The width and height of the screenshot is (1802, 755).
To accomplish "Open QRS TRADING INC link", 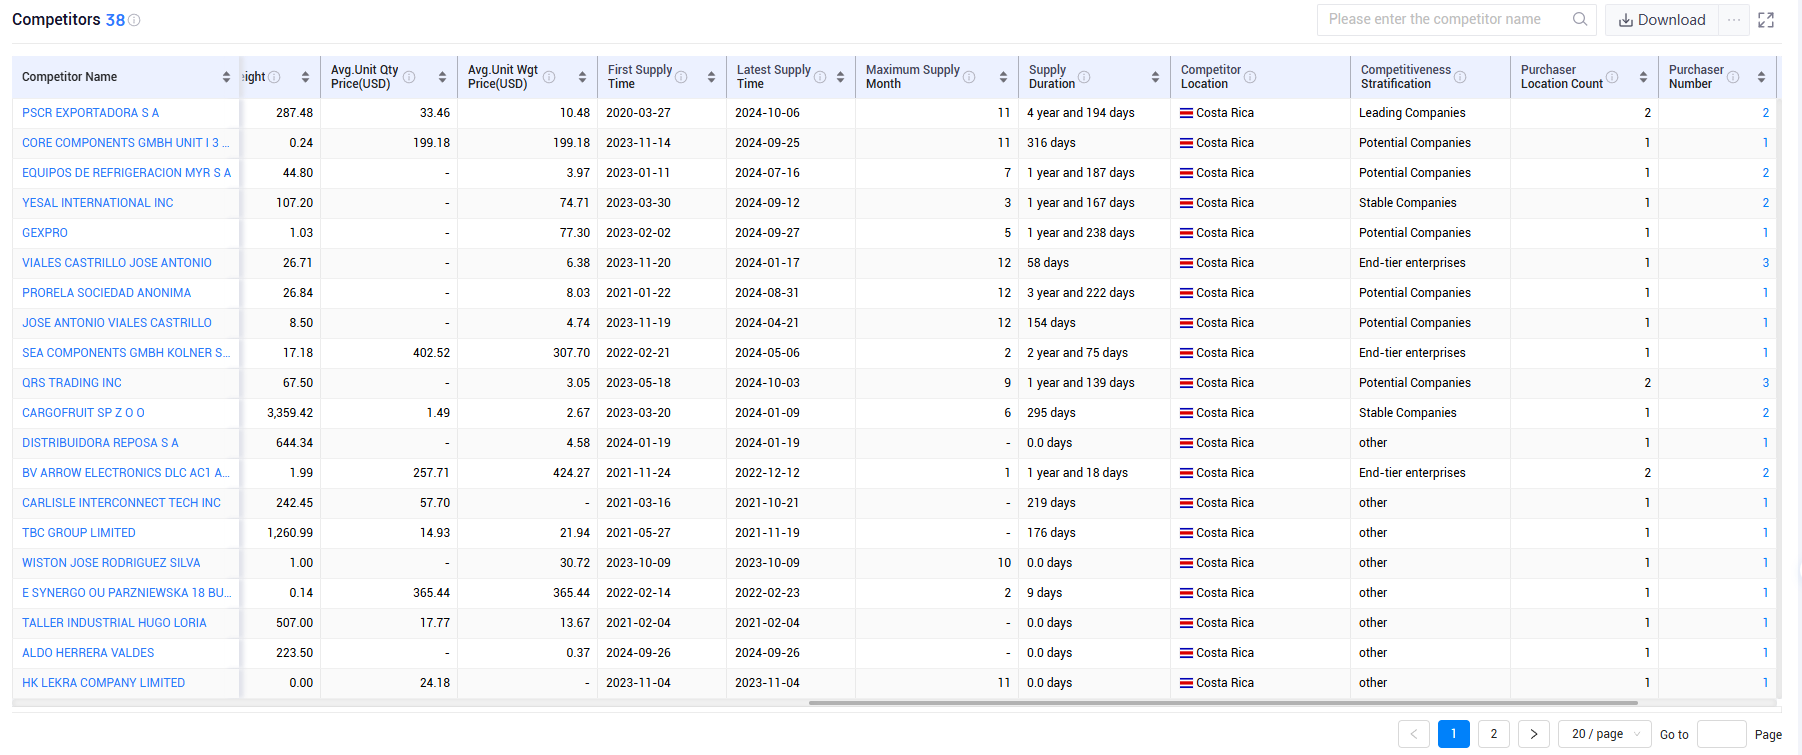I will tap(72, 383).
